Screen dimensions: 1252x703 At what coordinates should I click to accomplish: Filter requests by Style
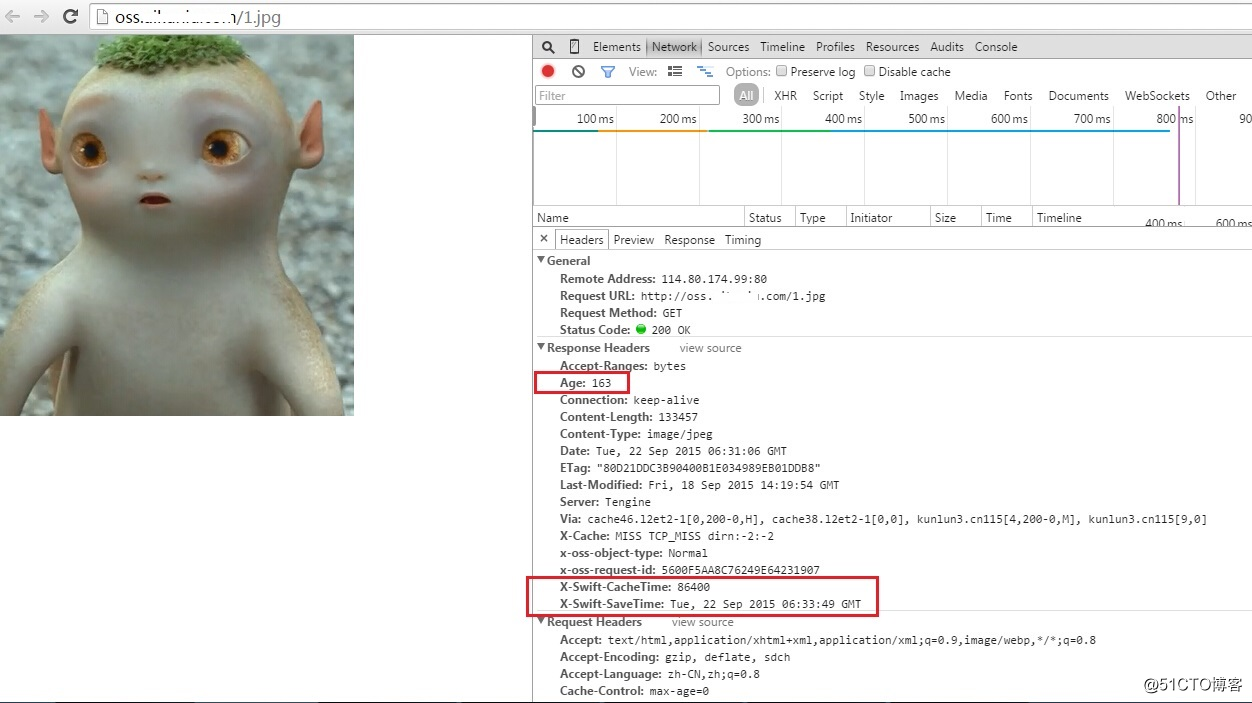871,96
